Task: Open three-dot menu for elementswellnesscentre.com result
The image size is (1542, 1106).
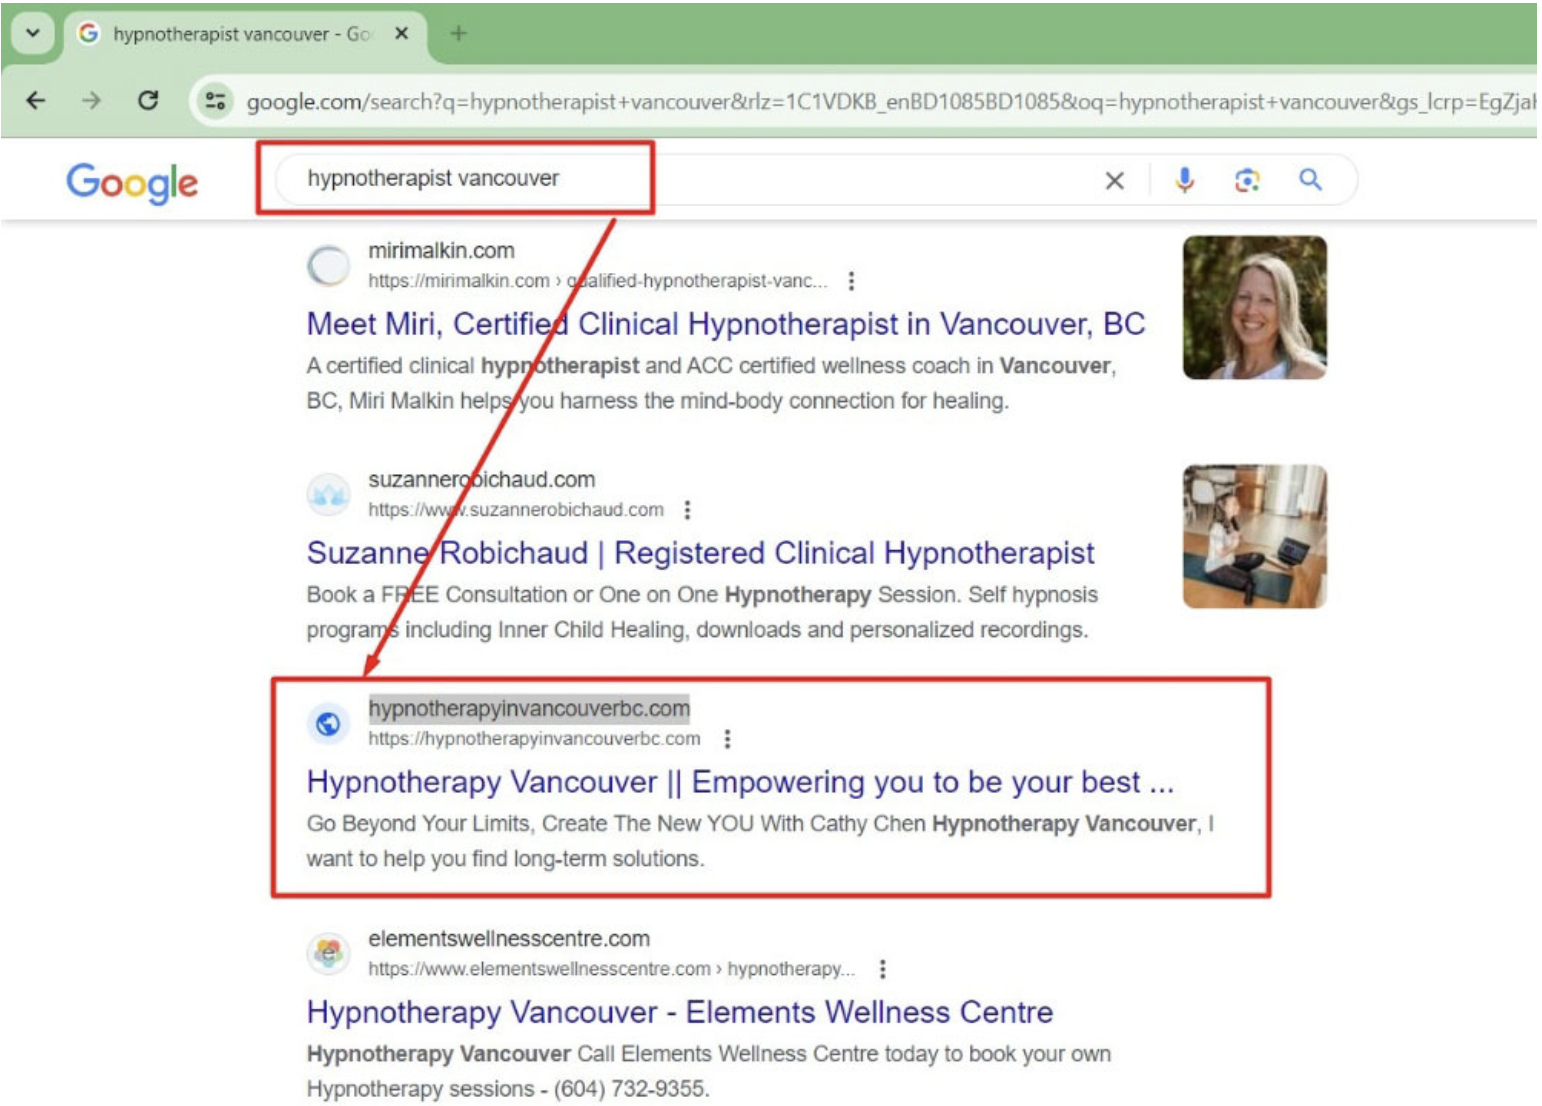Action: coord(881,969)
